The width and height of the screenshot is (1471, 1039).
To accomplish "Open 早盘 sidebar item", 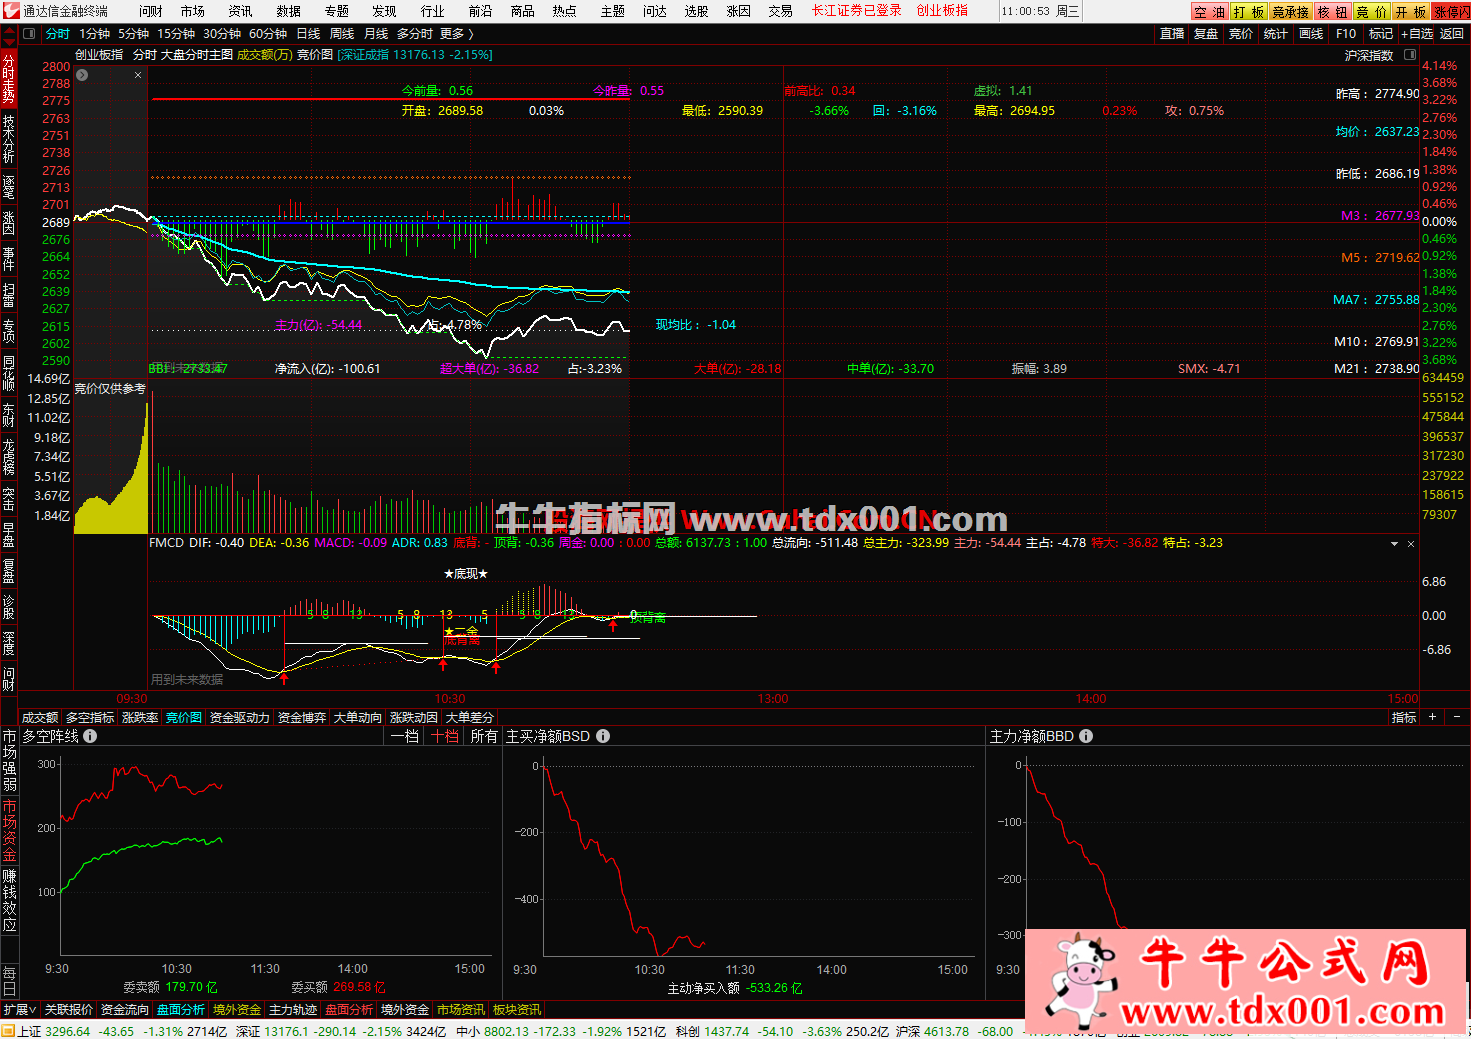I will point(9,535).
